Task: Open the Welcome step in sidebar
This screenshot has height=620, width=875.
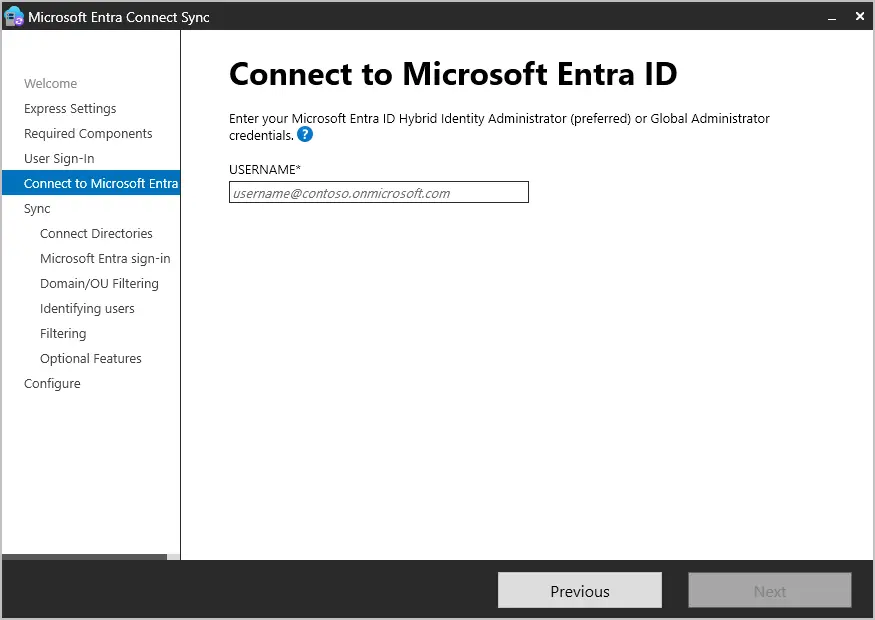Action: tap(50, 84)
